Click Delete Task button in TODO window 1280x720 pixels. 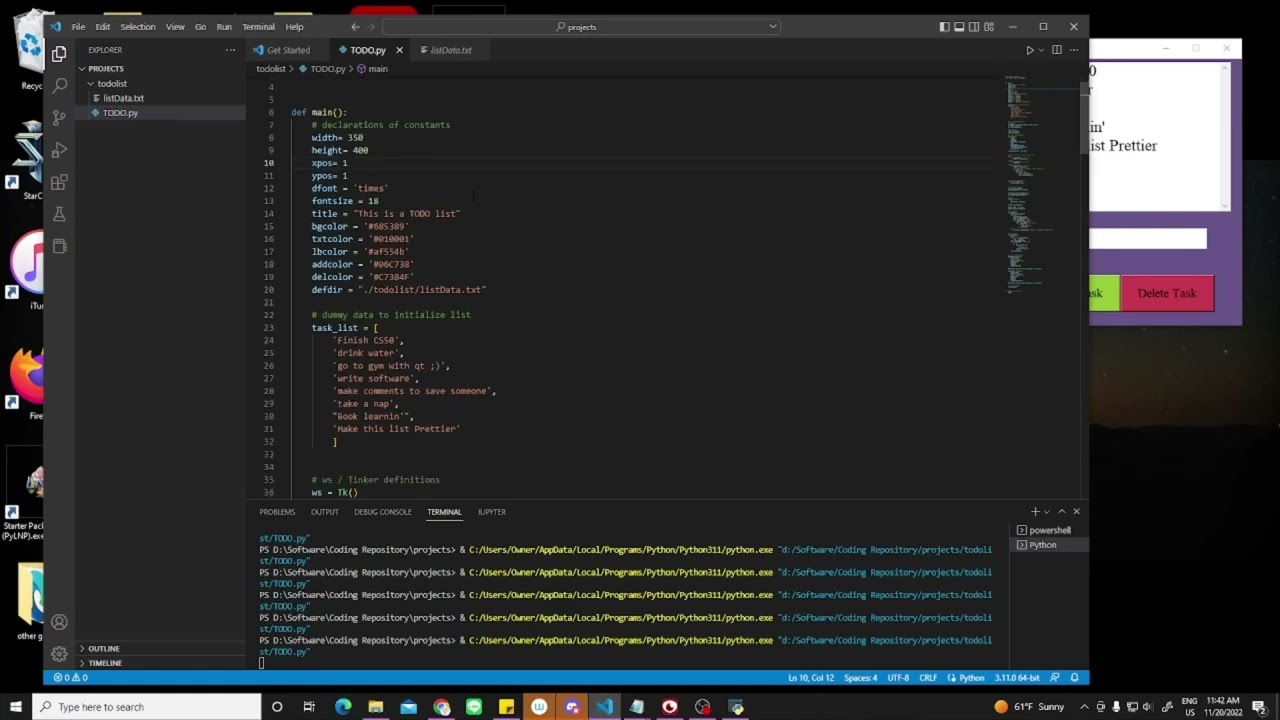click(x=1166, y=294)
